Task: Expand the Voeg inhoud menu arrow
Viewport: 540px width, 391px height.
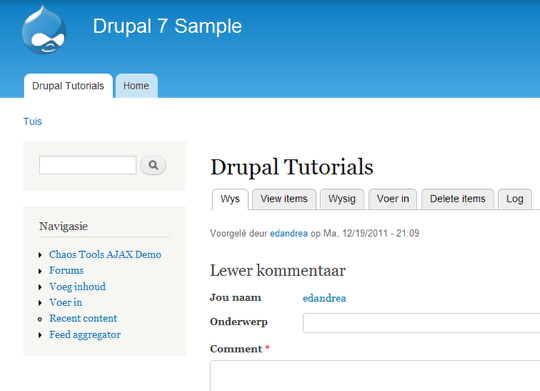Action: [40, 287]
